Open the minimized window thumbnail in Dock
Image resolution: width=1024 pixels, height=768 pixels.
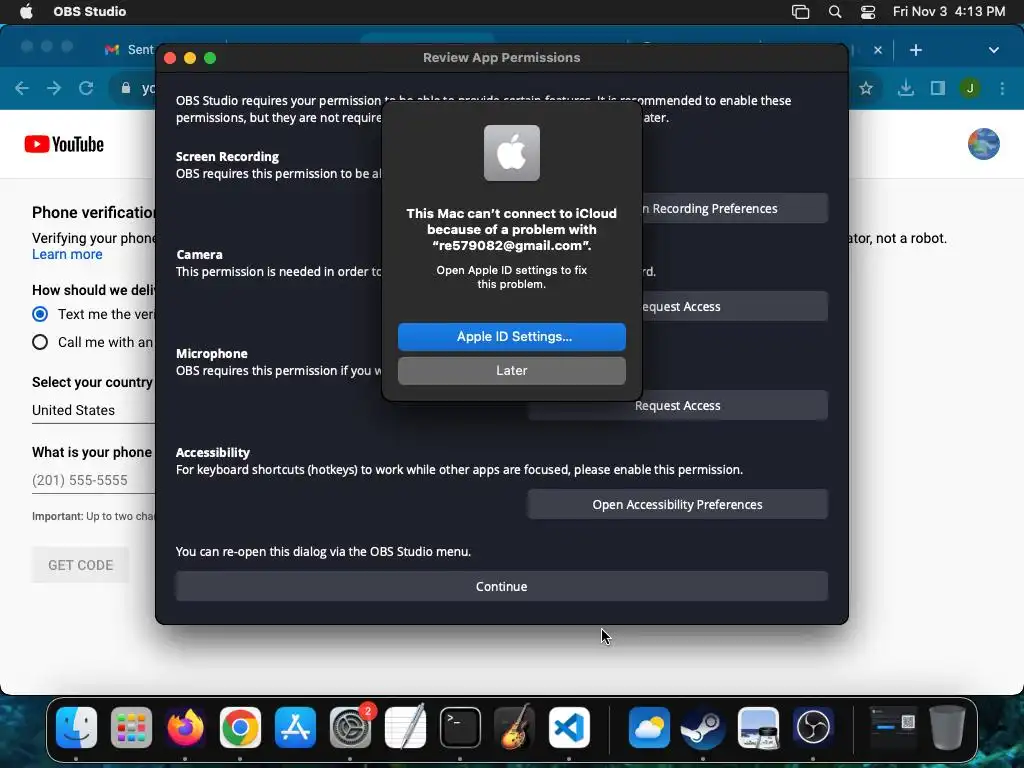(x=892, y=726)
